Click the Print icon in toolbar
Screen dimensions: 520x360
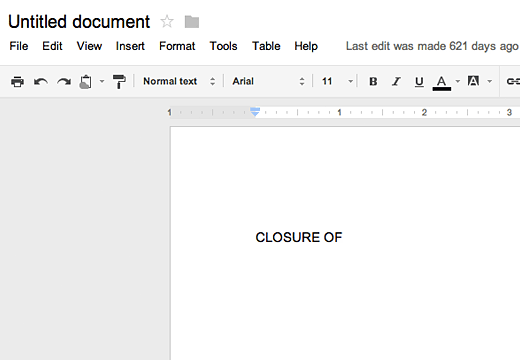(x=17, y=81)
